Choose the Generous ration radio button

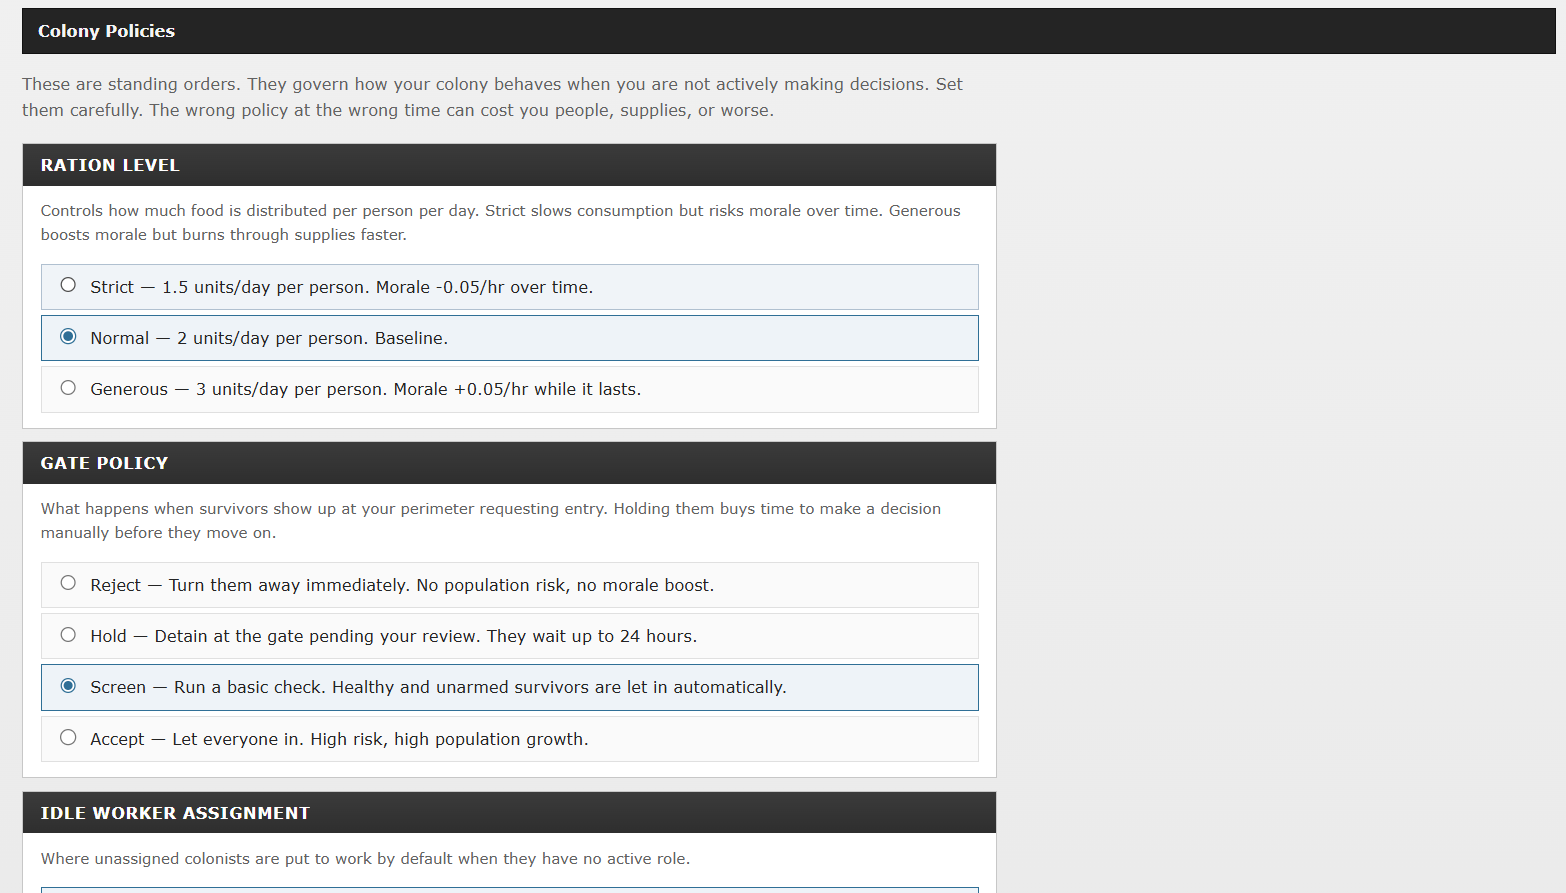(68, 388)
